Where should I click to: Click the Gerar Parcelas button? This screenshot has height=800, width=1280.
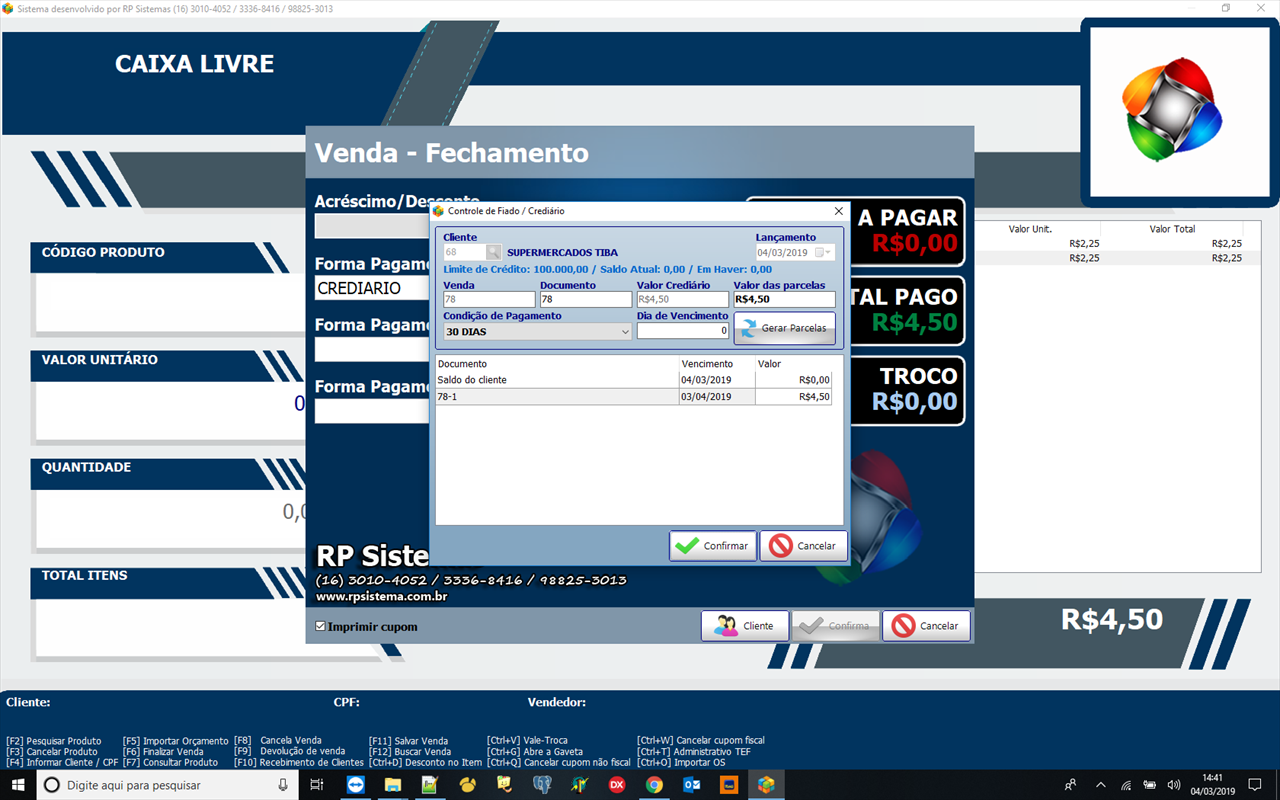784,328
